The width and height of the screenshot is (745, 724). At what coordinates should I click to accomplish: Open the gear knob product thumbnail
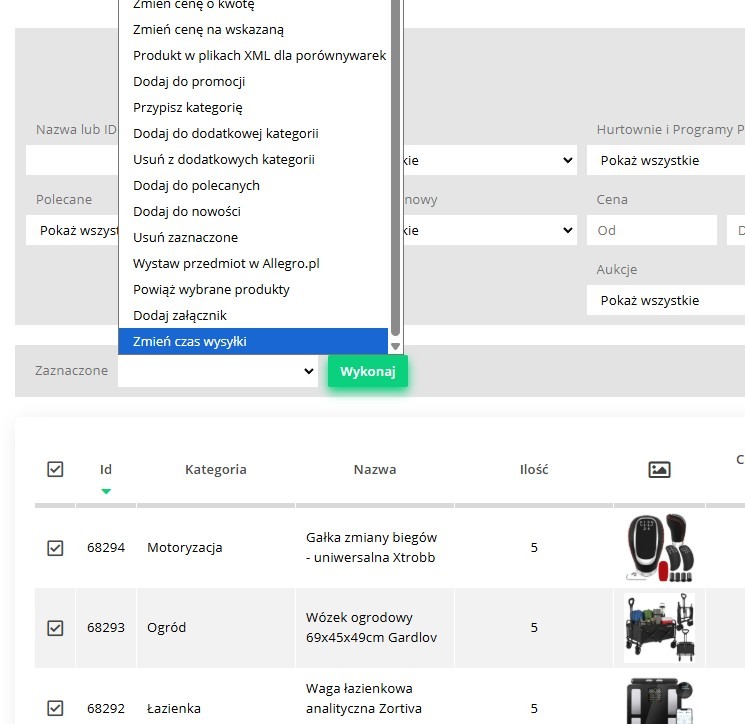(659, 548)
